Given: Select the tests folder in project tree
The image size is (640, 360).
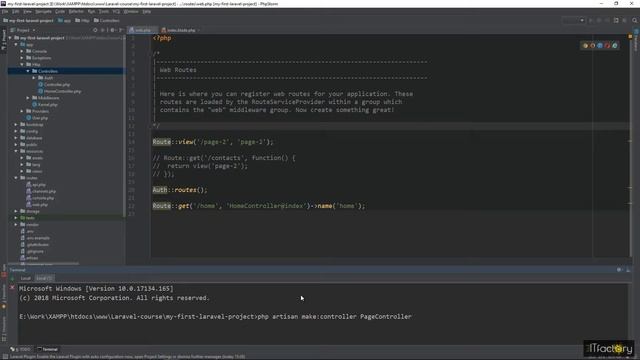Looking at the screenshot, I should 27,218.
